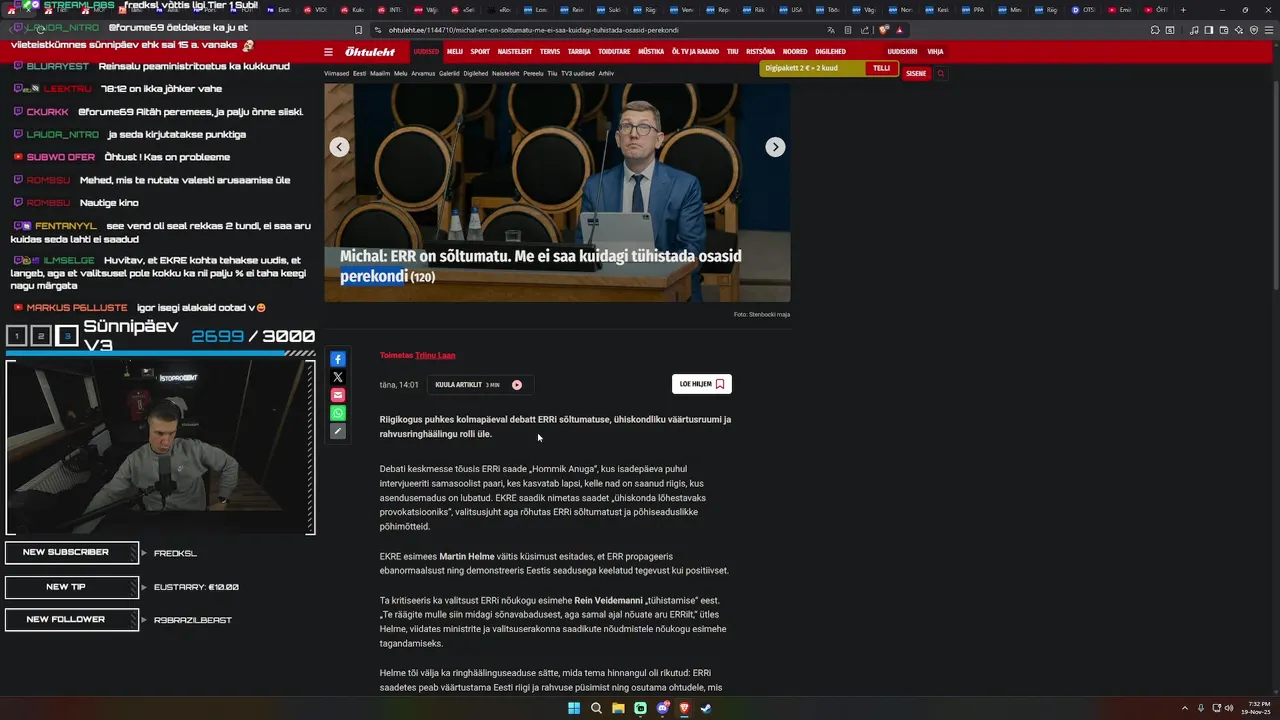This screenshot has width=1280, height=720.
Task: Open the Tervis section
Action: pos(550,51)
